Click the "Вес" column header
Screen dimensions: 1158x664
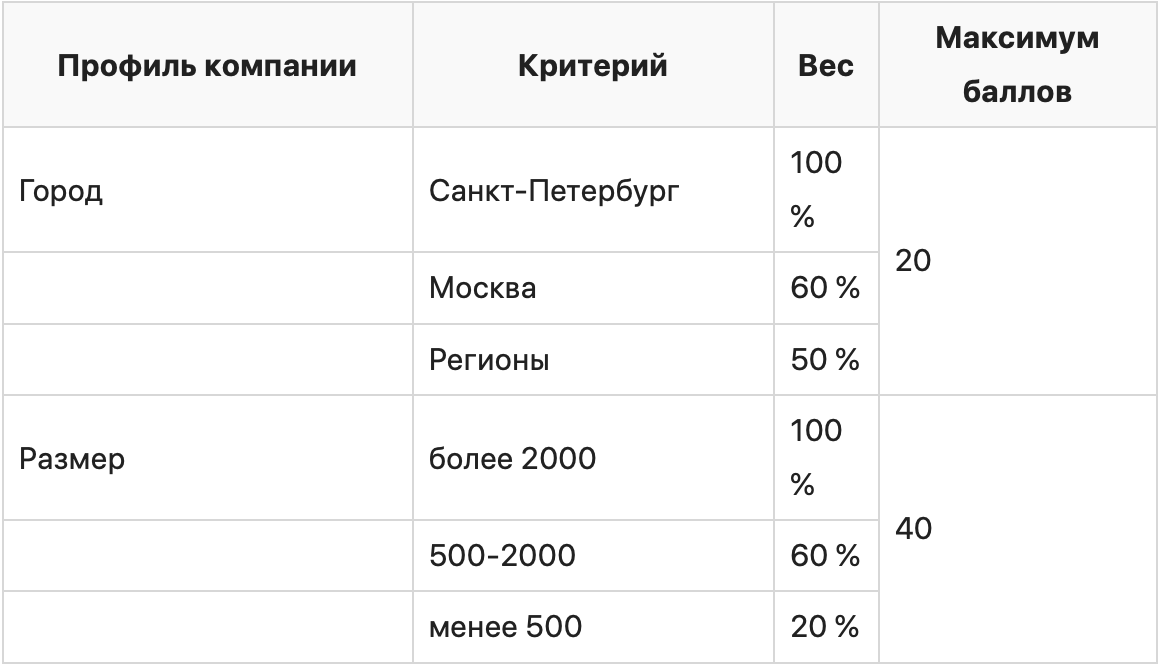(x=826, y=67)
